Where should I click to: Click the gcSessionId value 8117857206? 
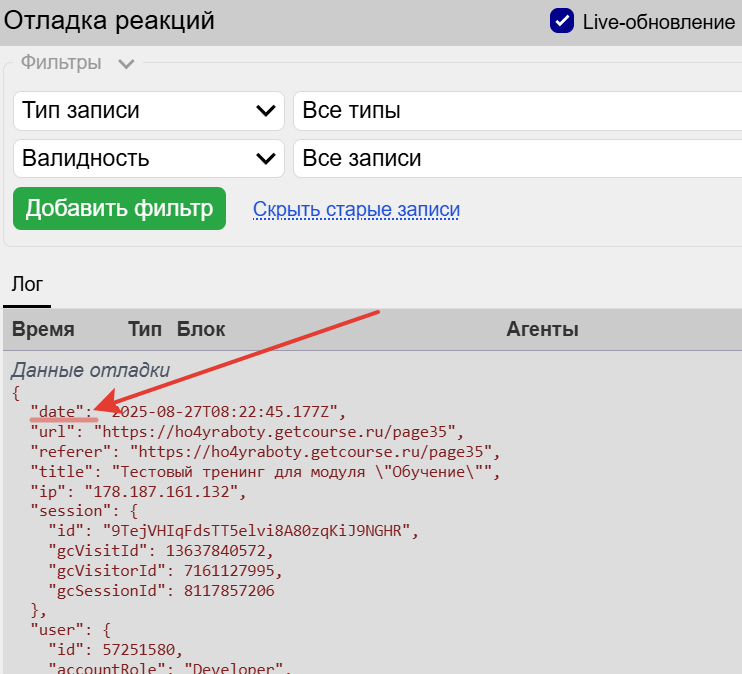coord(229,591)
